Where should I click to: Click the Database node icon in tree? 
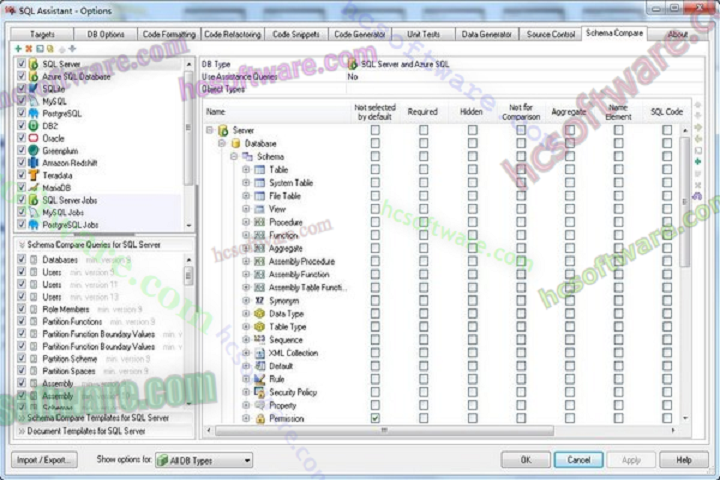236,143
